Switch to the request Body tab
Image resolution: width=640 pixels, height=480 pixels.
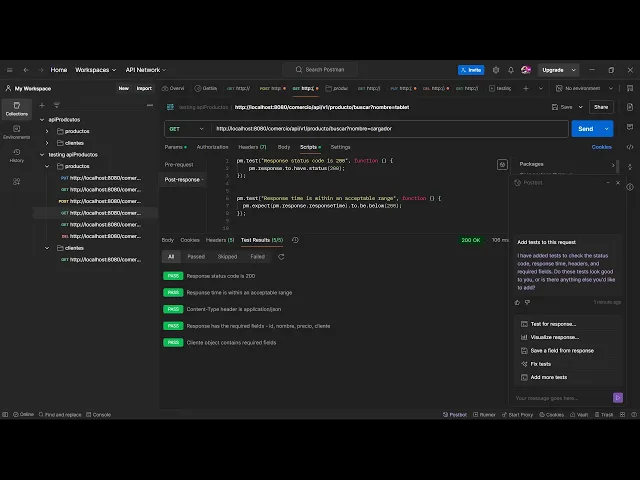tap(284, 147)
